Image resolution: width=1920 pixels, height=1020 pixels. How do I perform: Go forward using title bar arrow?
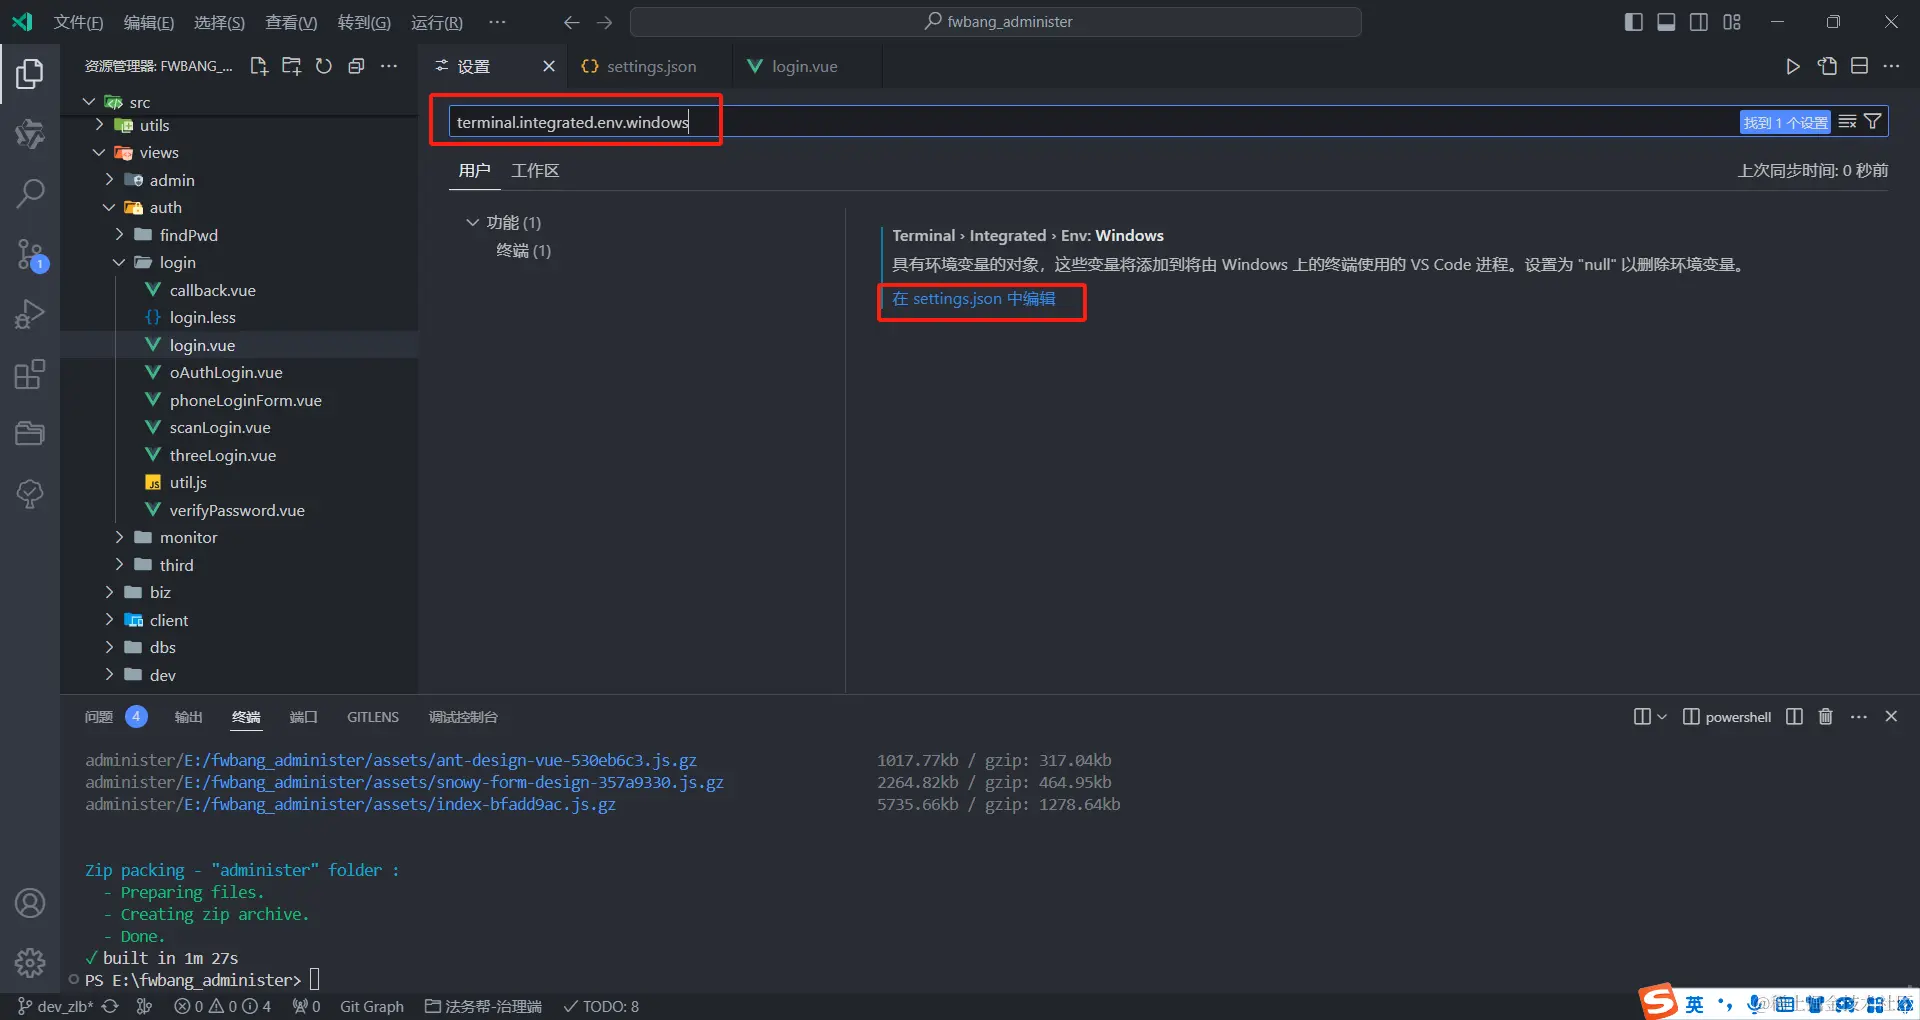tap(605, 22)
